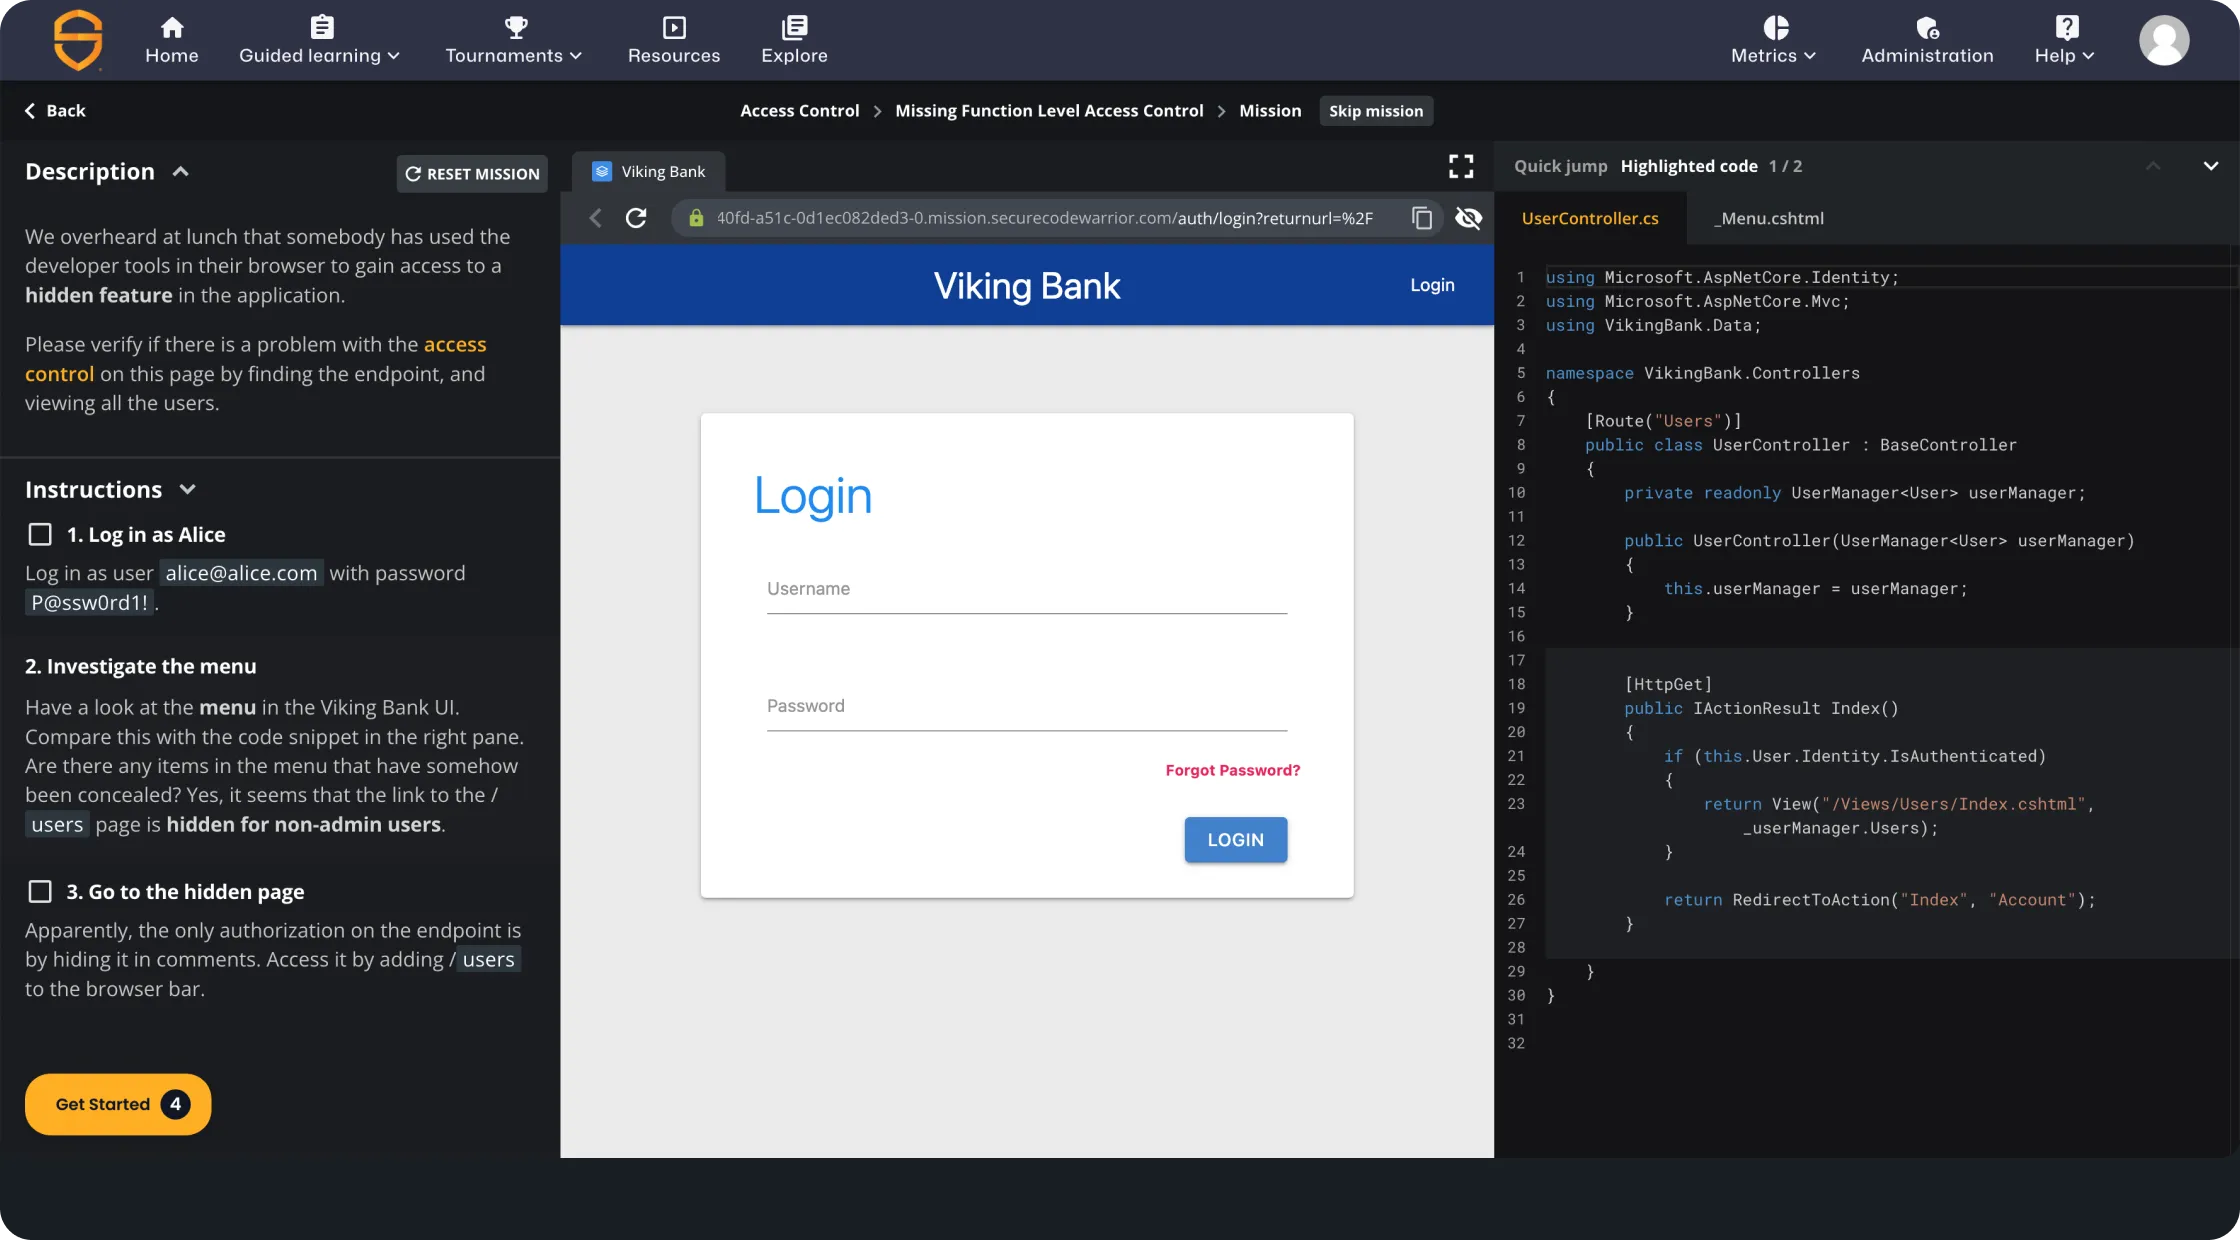Switch to the _Menu.cshtml tab
This screenshot has height=1240, width=2240.
point(1768,218)
